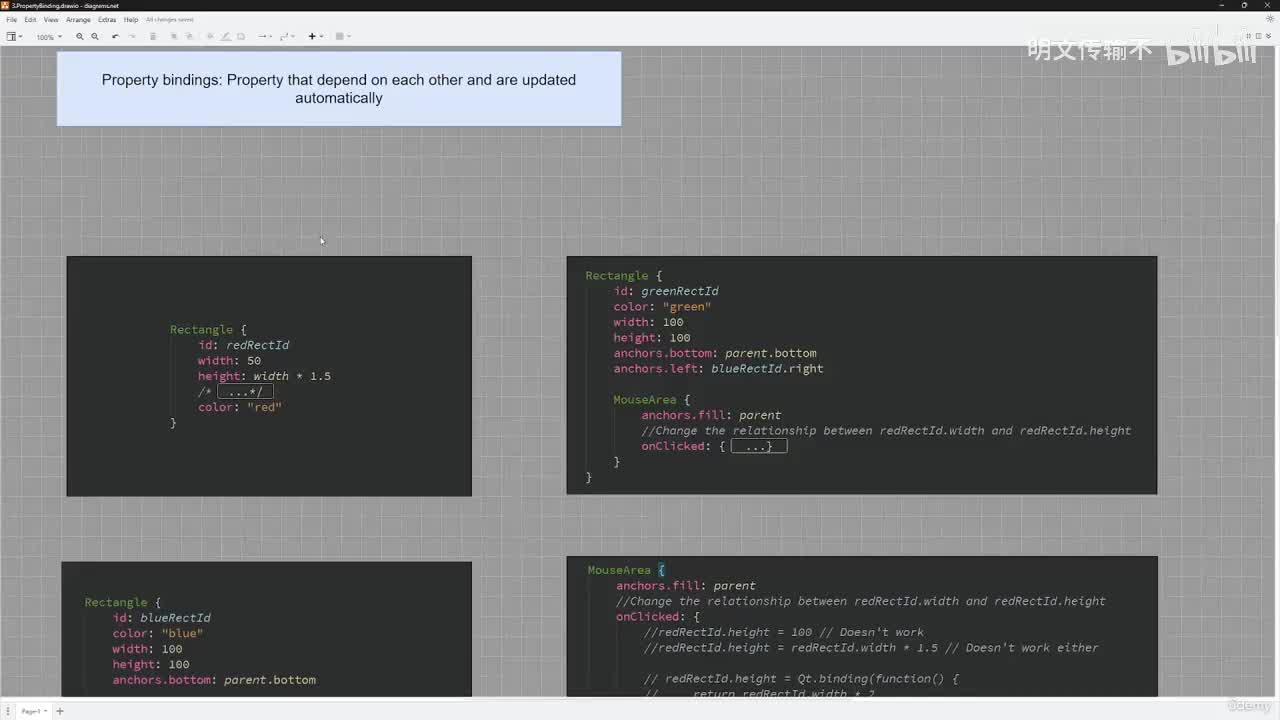Image resolution: width=1280 pixels, height=720 pixels.
Task: Undo the last change
Action: pos(115,37)
